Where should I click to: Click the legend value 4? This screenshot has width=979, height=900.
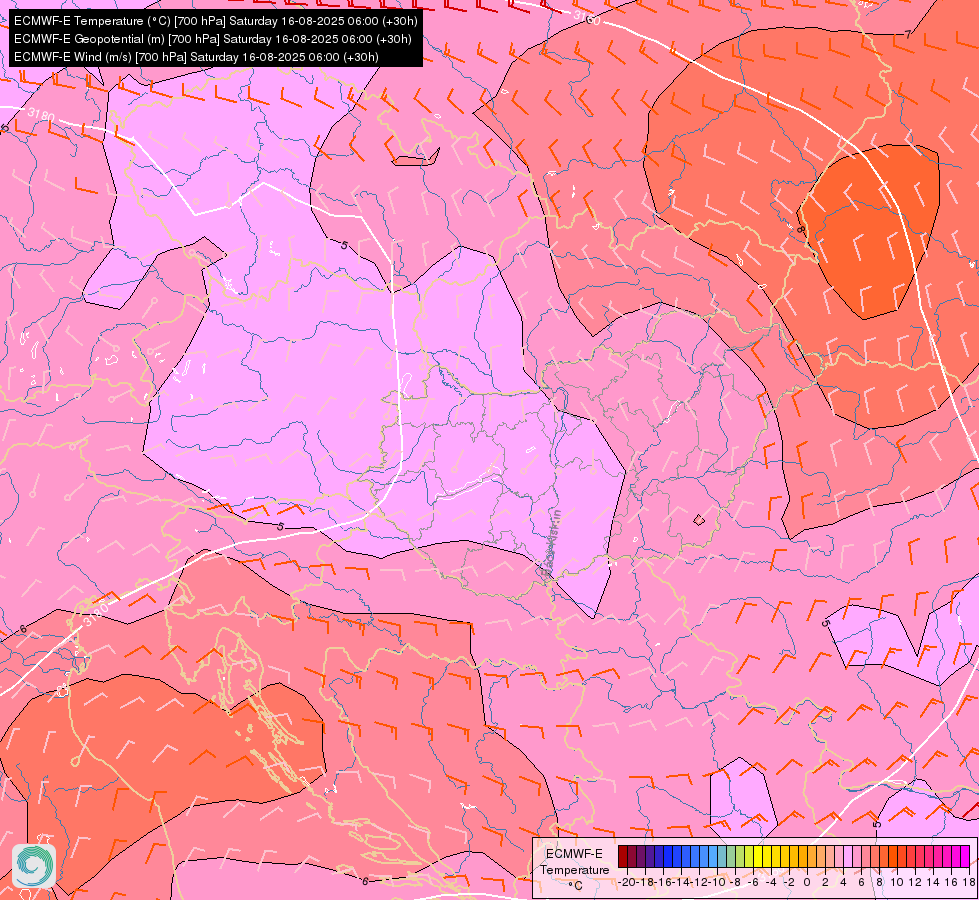843,882
